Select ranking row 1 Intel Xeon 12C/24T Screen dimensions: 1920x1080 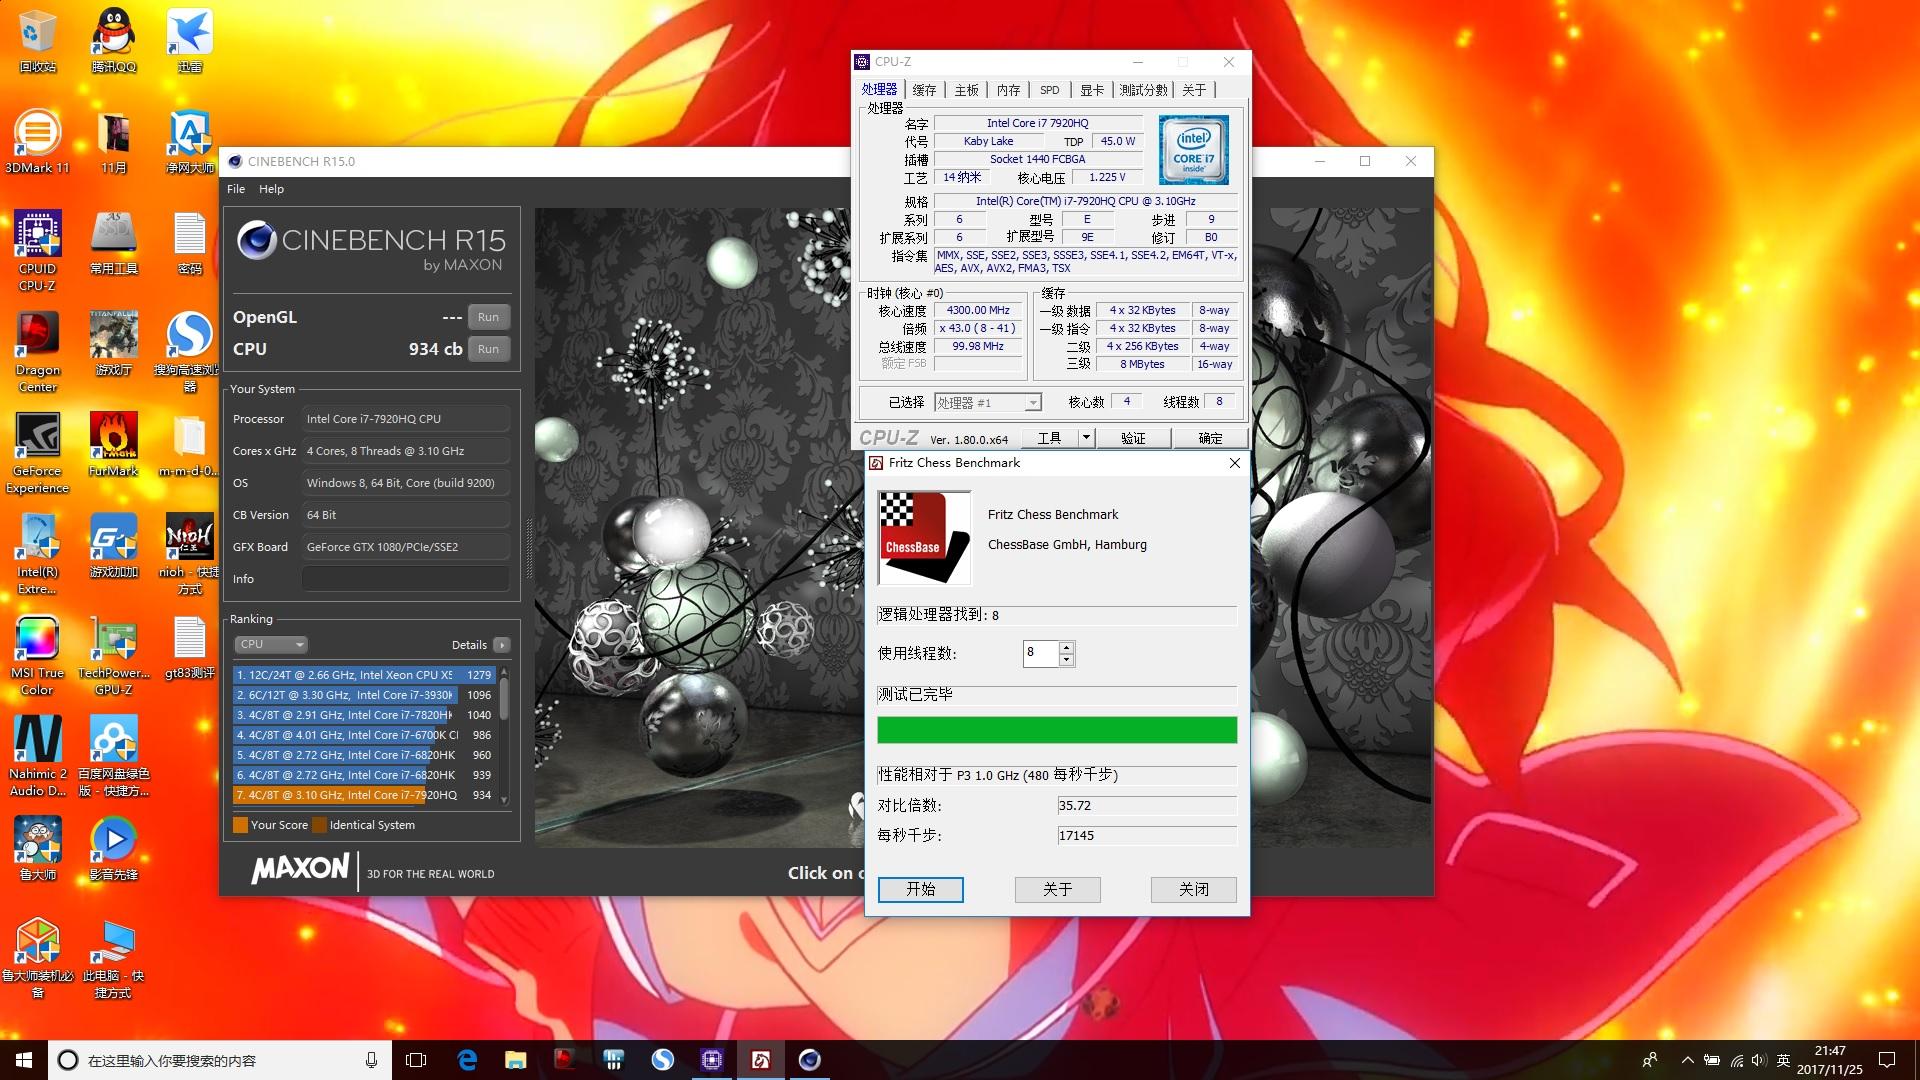pyautogui.click(x=365, y=675)
